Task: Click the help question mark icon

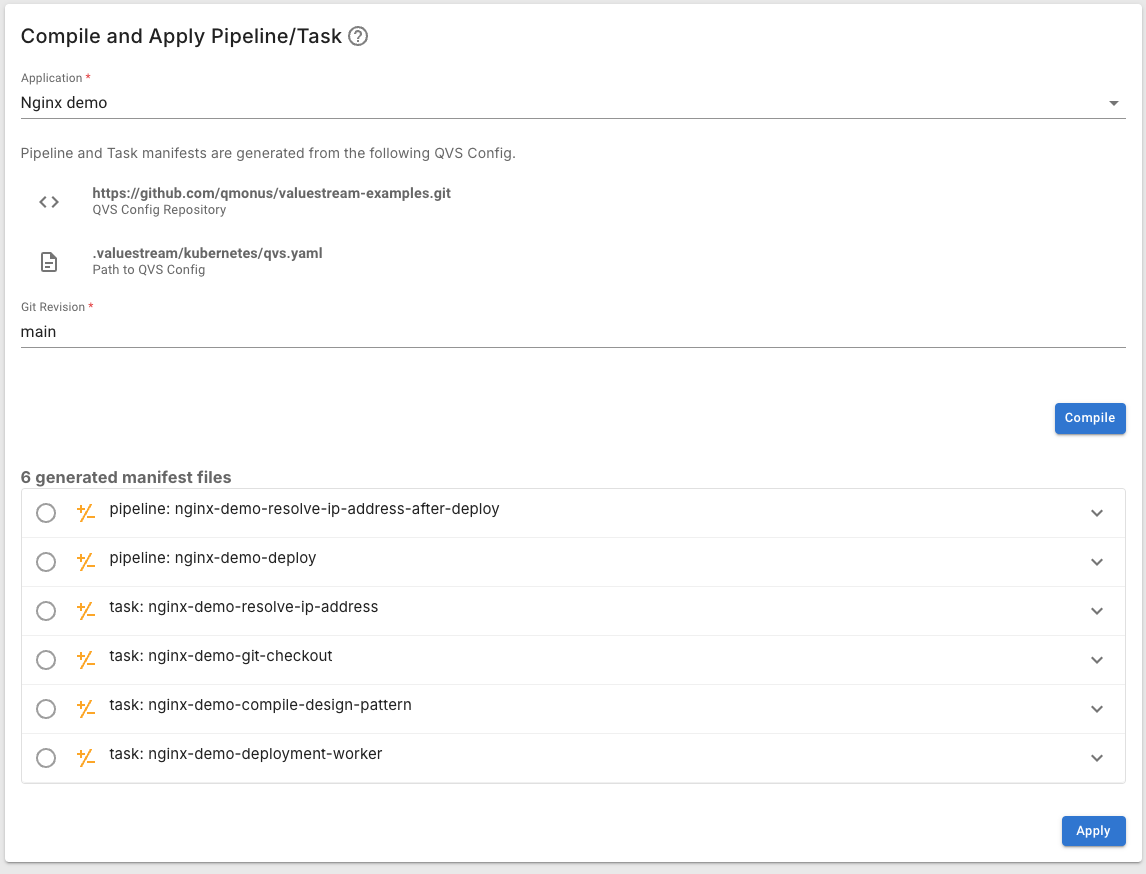Action: pos(358,37)
